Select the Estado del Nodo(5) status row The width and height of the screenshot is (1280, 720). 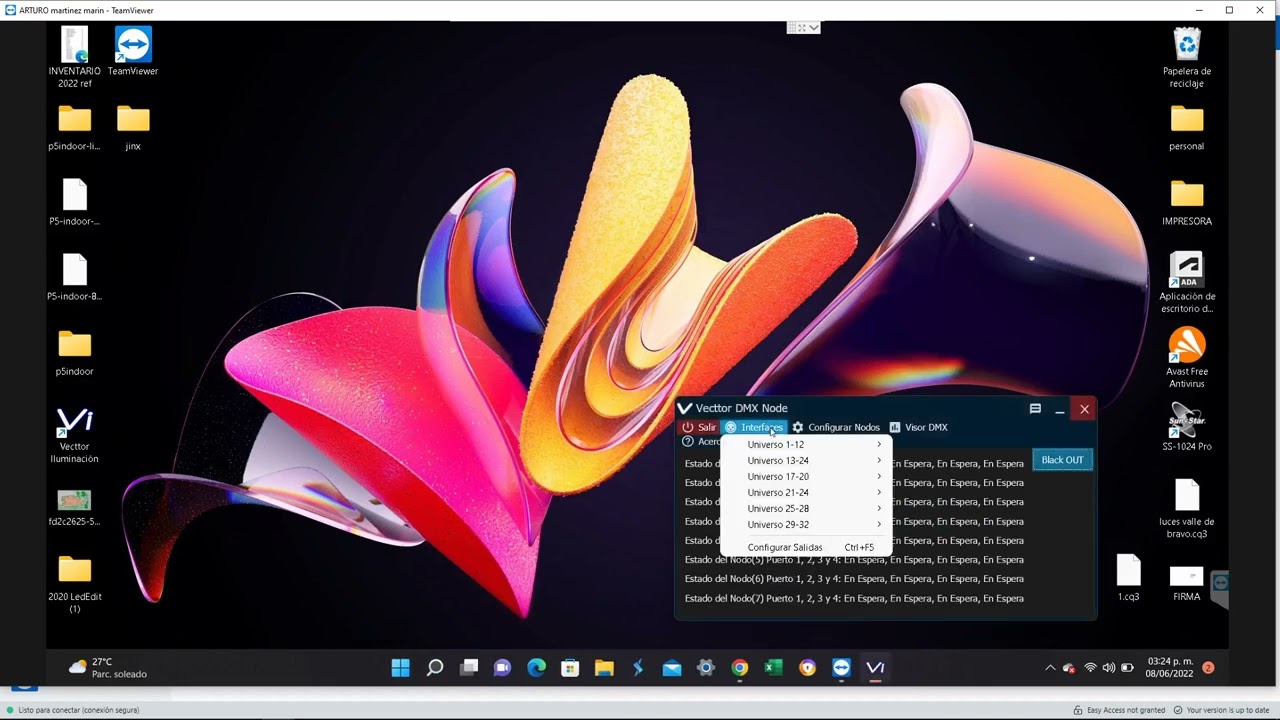click(854, 559)
